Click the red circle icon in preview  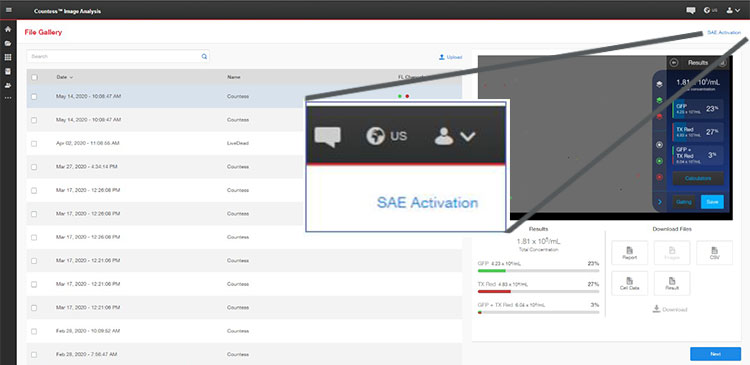[x=660, y=177]
